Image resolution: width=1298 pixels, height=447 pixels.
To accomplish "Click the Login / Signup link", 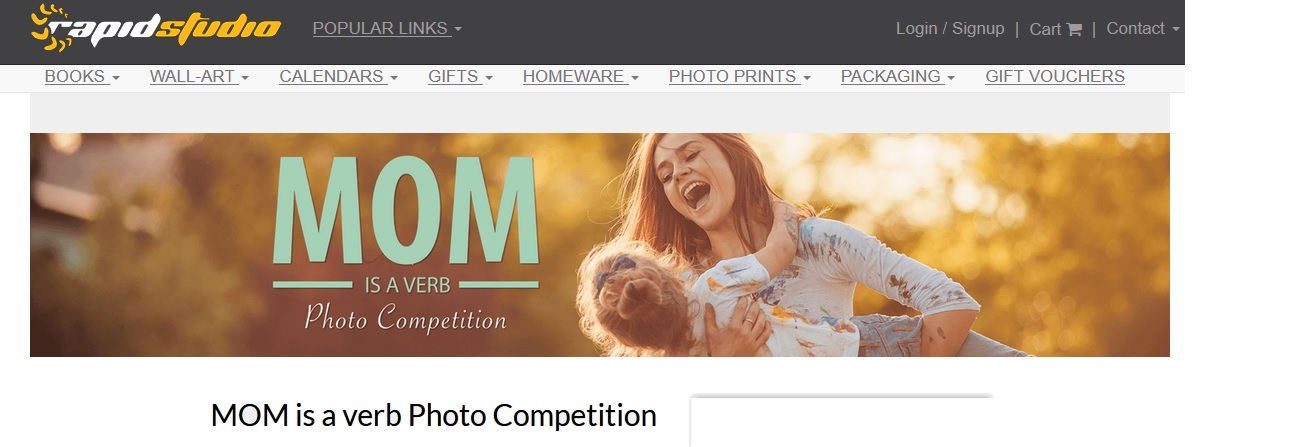I will (950, 29).
